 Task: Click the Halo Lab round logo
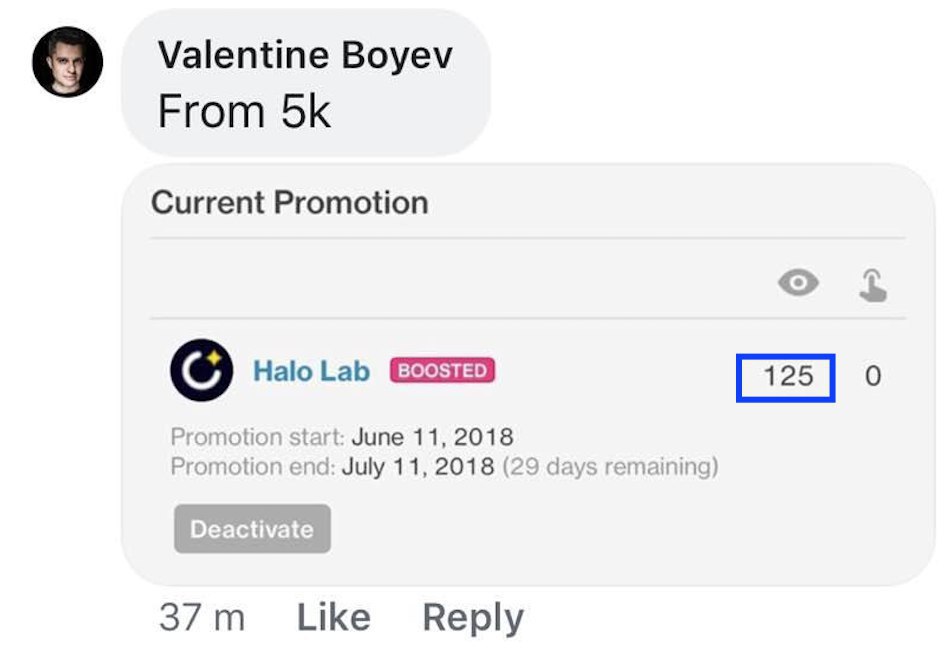(x=201, y=370)
